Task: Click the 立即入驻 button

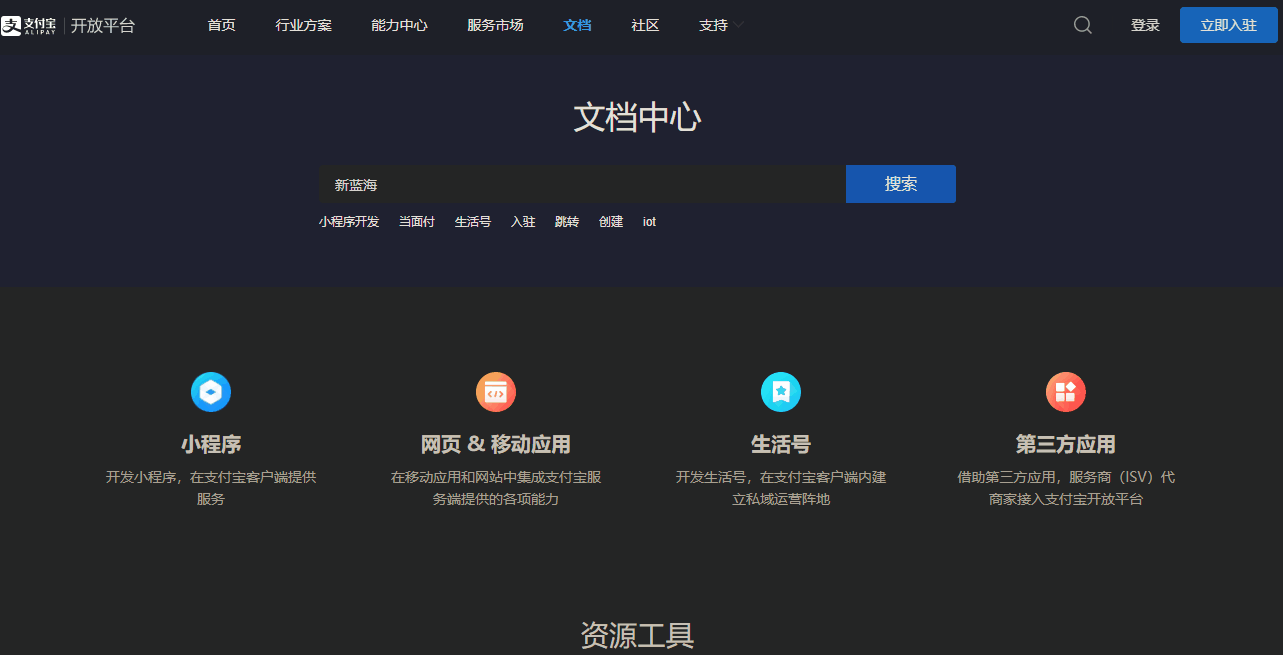Action: [x=1229, y=25]
